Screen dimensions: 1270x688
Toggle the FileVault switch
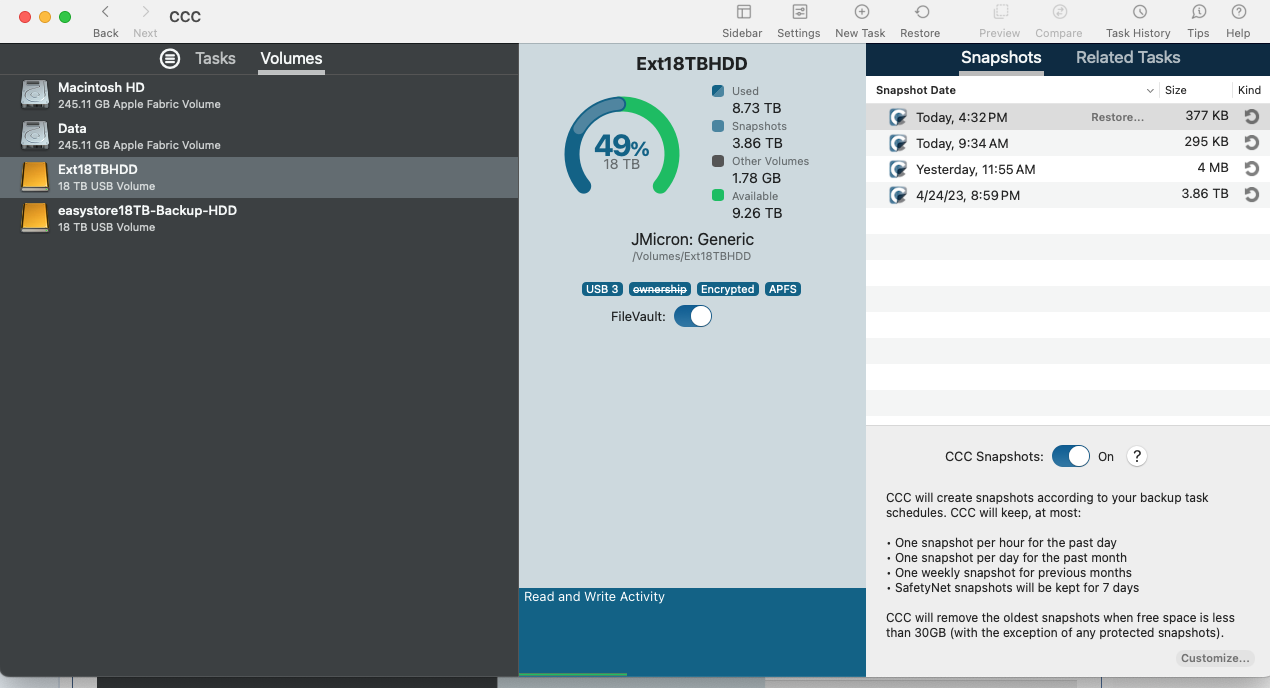coord(693,316)
